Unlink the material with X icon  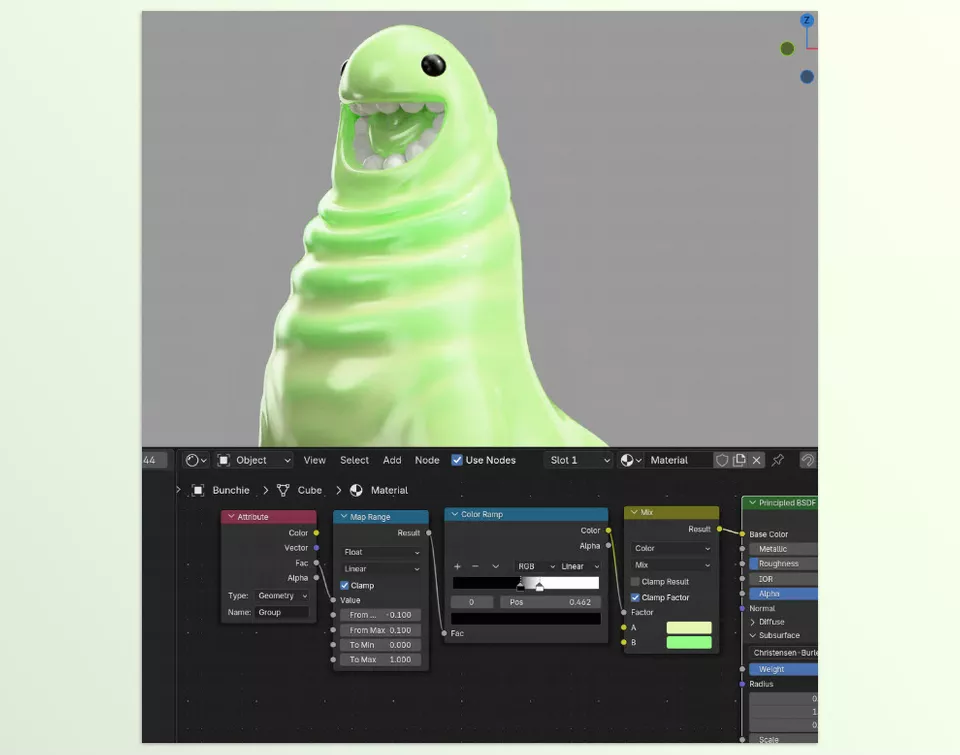pyautogui.click(x=757, y=460)
